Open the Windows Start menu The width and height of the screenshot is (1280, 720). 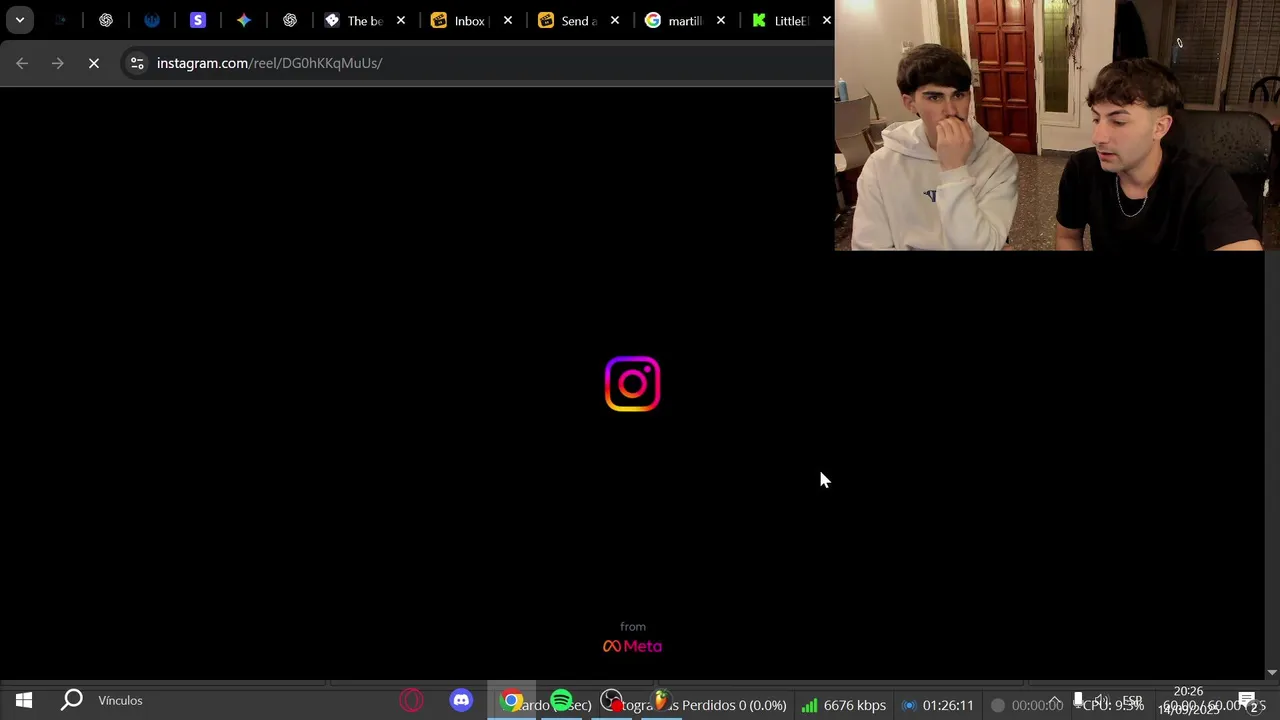pyautogui.click(x=24, y=700)
